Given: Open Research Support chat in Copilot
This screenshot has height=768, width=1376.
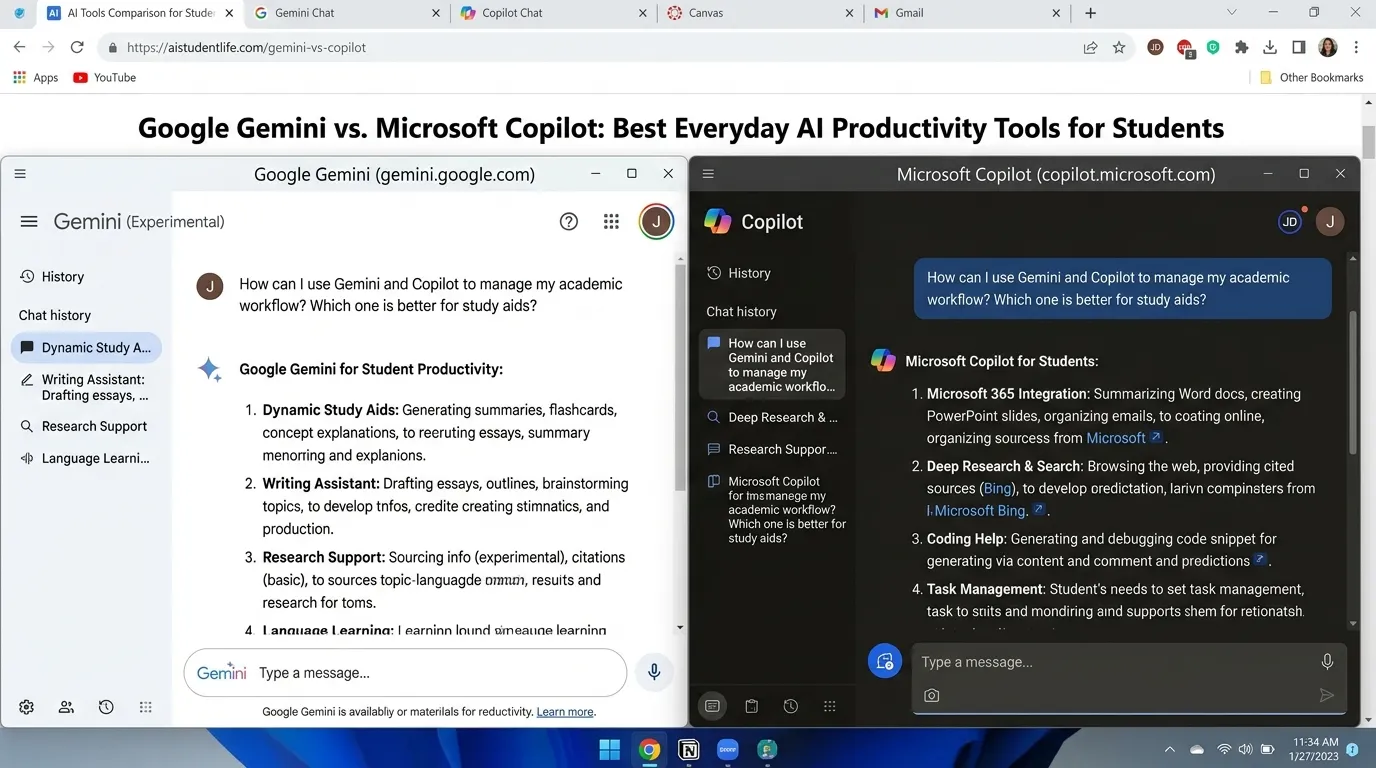Looking at the screenshot, I should [x=772, y=449].
